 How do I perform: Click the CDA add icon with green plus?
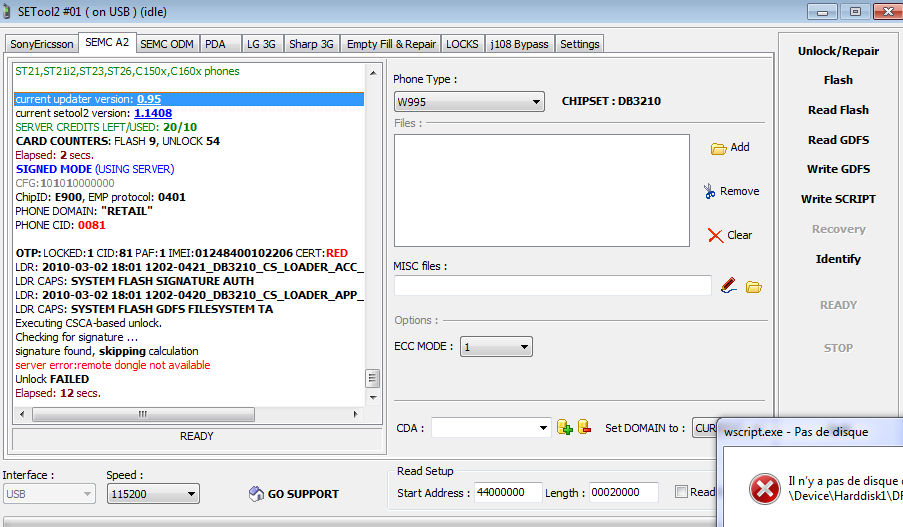coord(564,427)
